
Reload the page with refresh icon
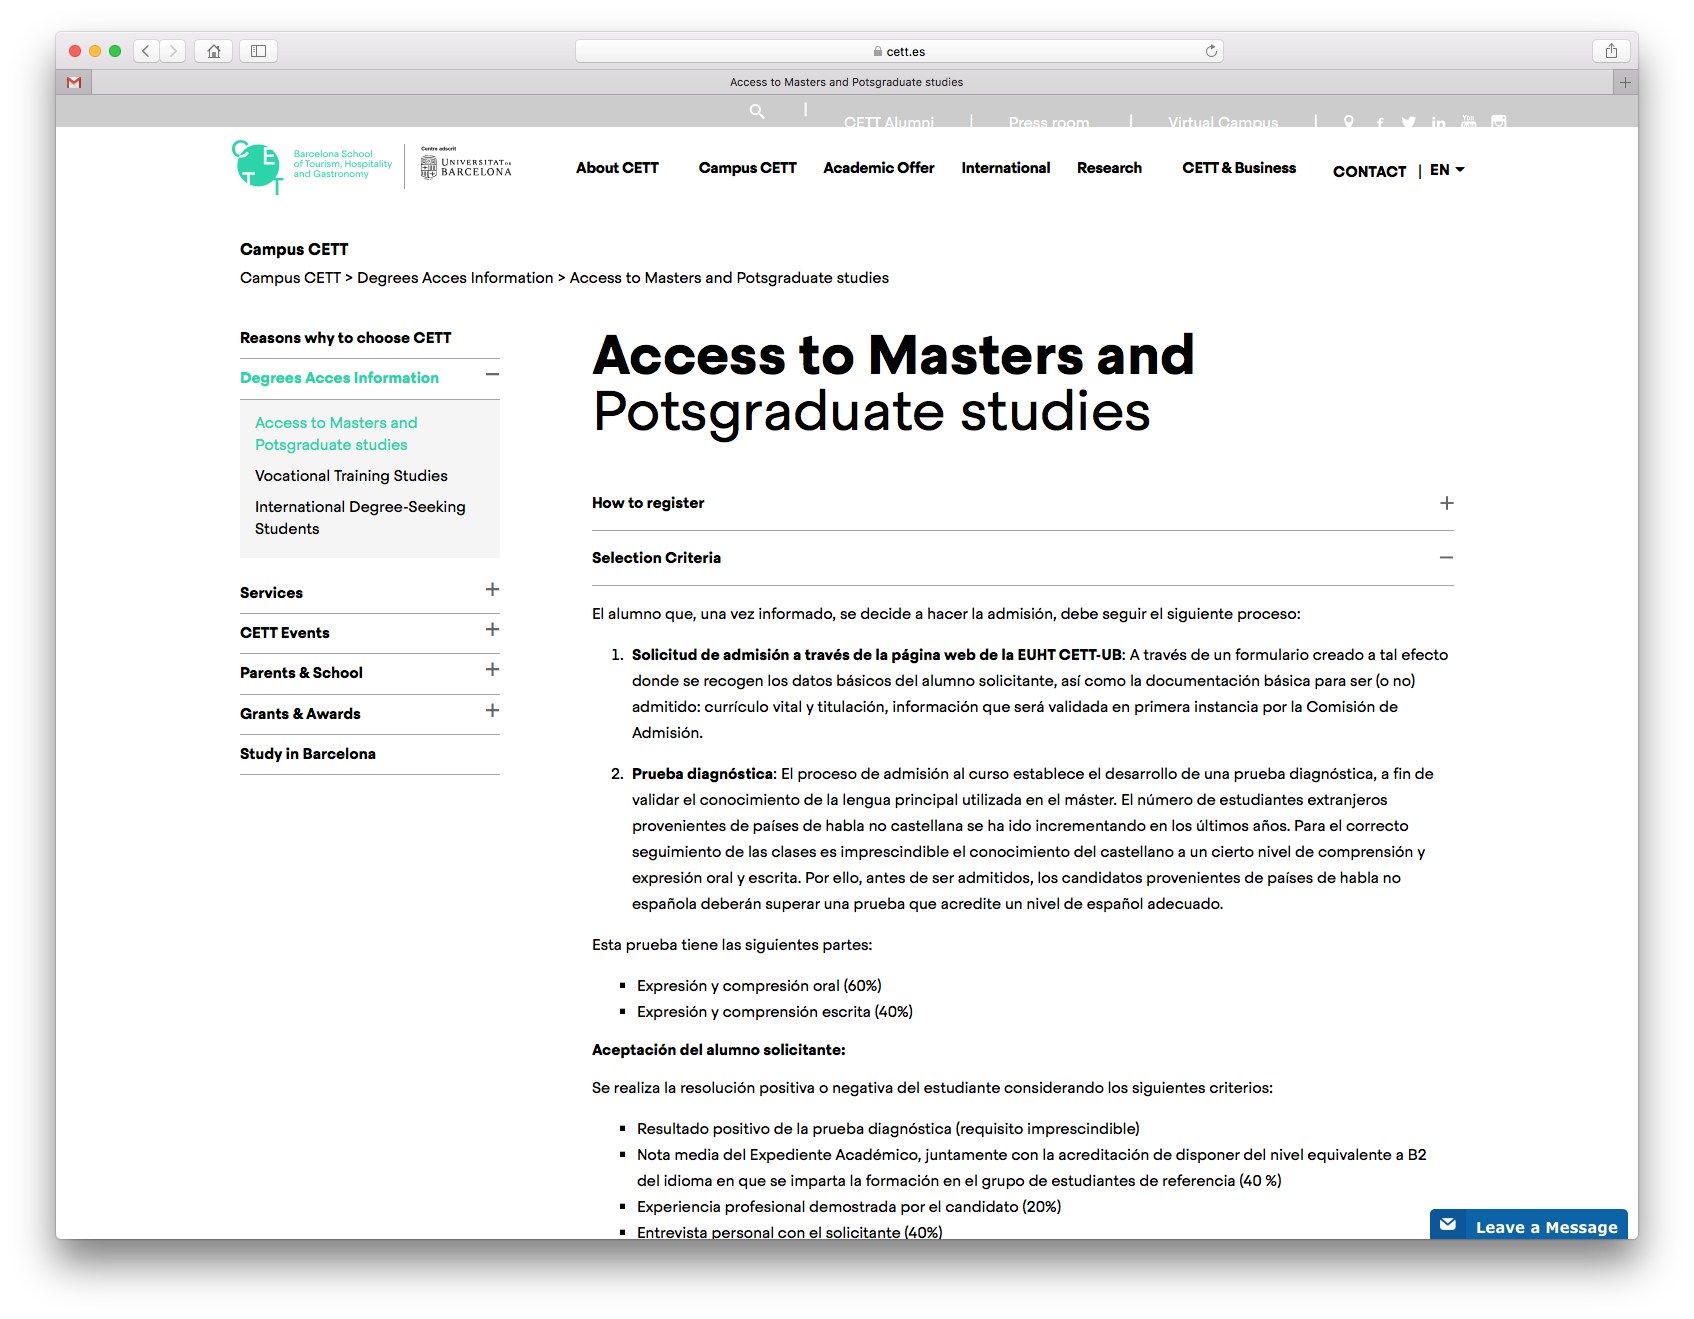[x=1211, y=51]
